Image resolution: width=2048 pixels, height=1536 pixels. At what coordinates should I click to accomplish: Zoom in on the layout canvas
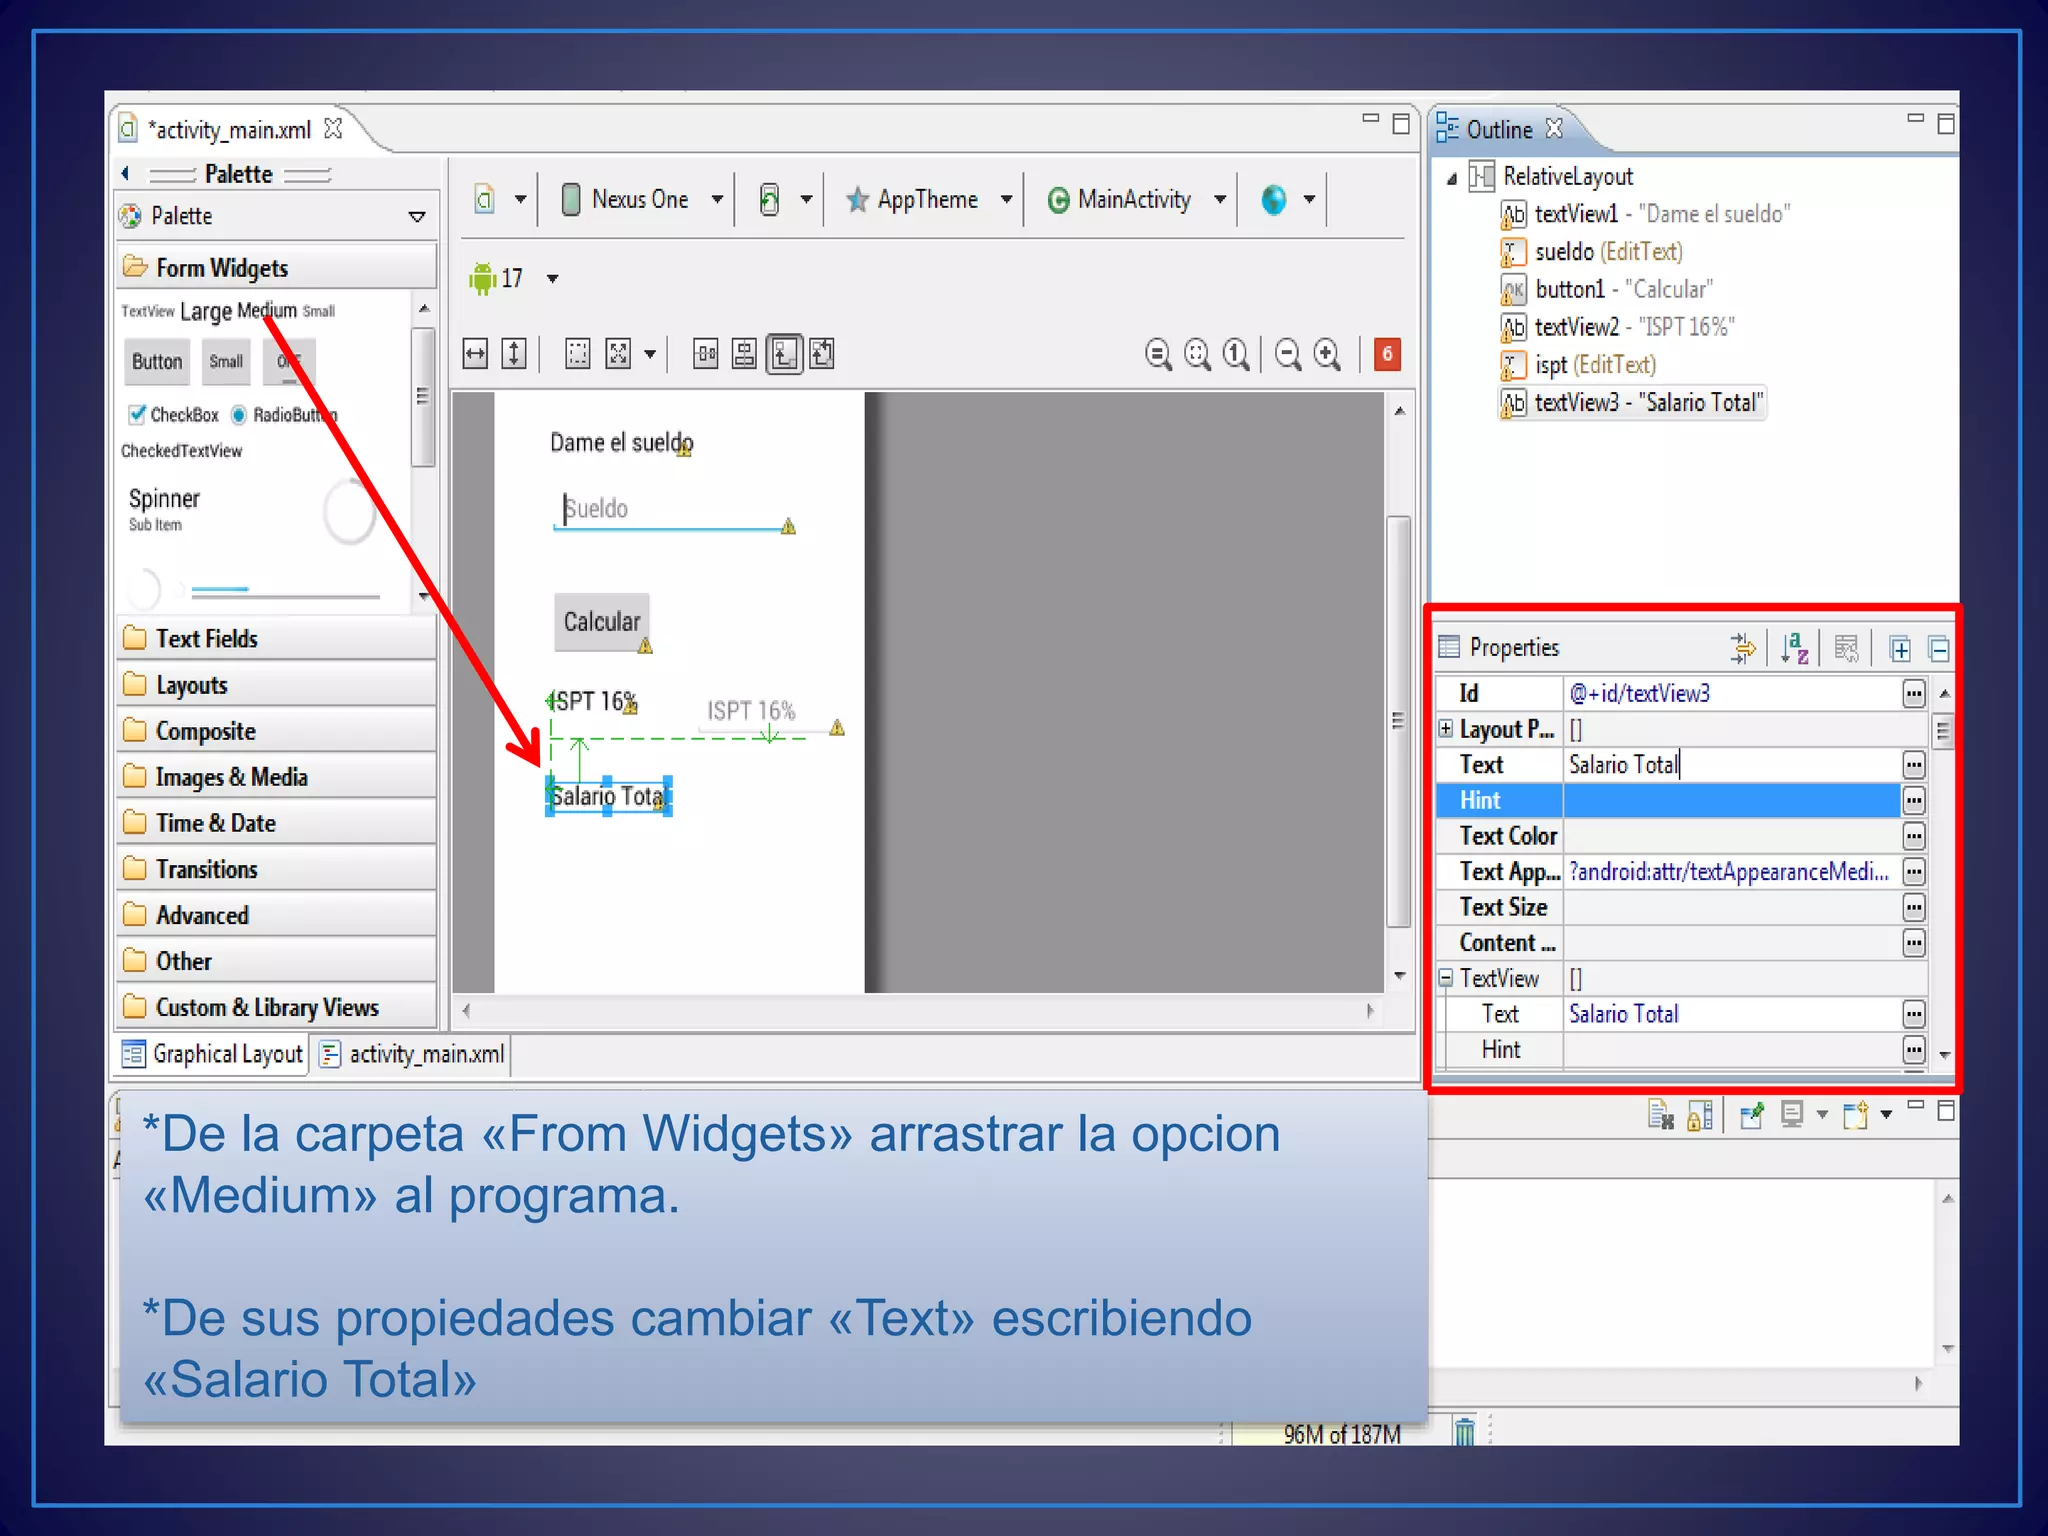(x=1328, y=354)
